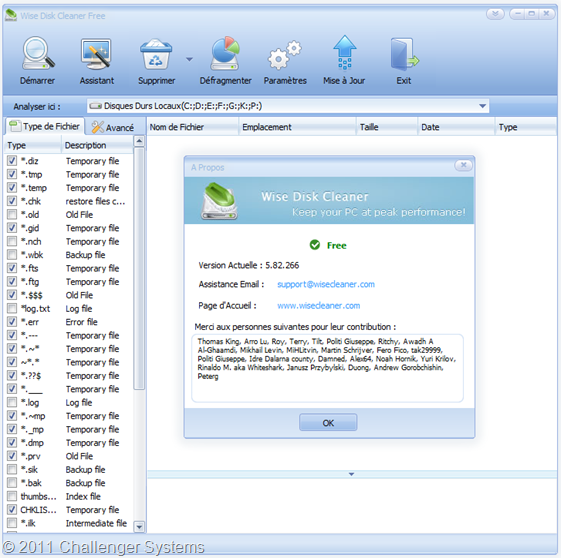Start scan with the Démarrer icon
This screenshot has height=558, width=561.
pos(38,54)
